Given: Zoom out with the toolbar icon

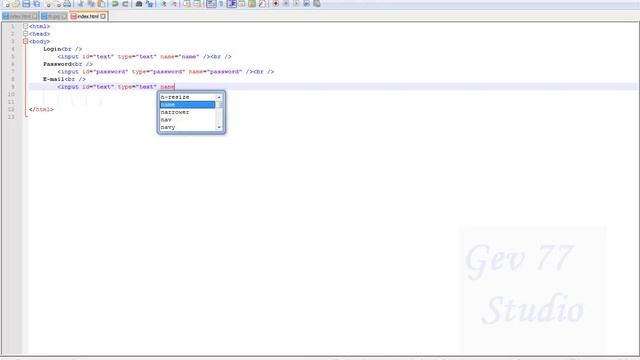Looking at the screenshot, I should click(x=174, y=4).
